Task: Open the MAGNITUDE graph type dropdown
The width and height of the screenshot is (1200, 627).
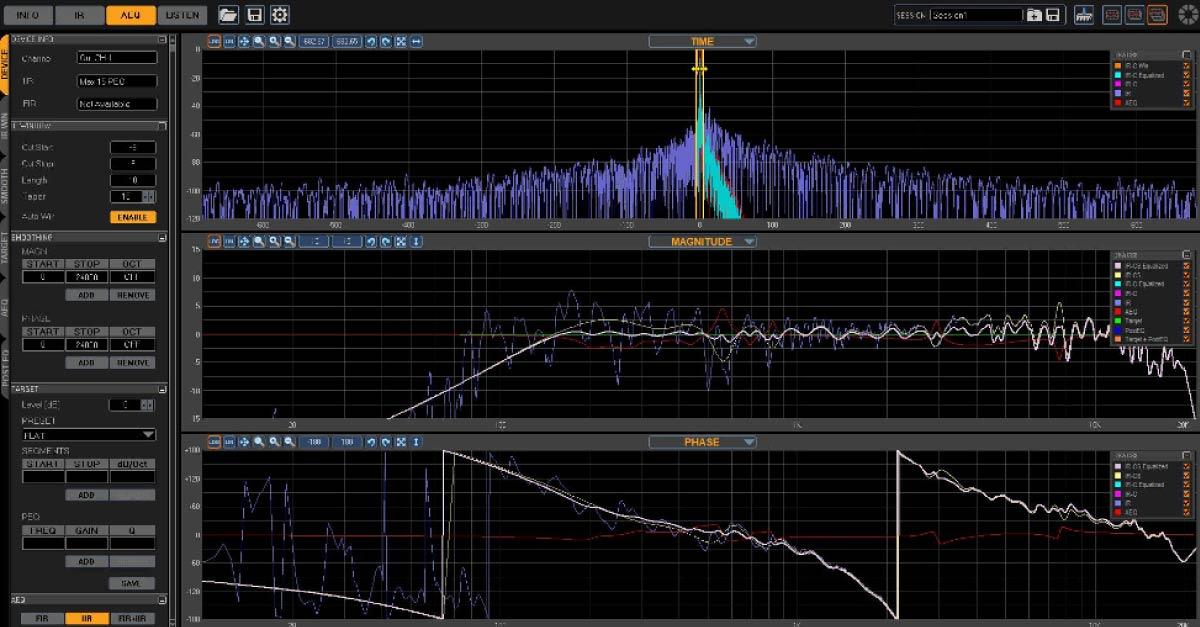Action: pos(749,242)
